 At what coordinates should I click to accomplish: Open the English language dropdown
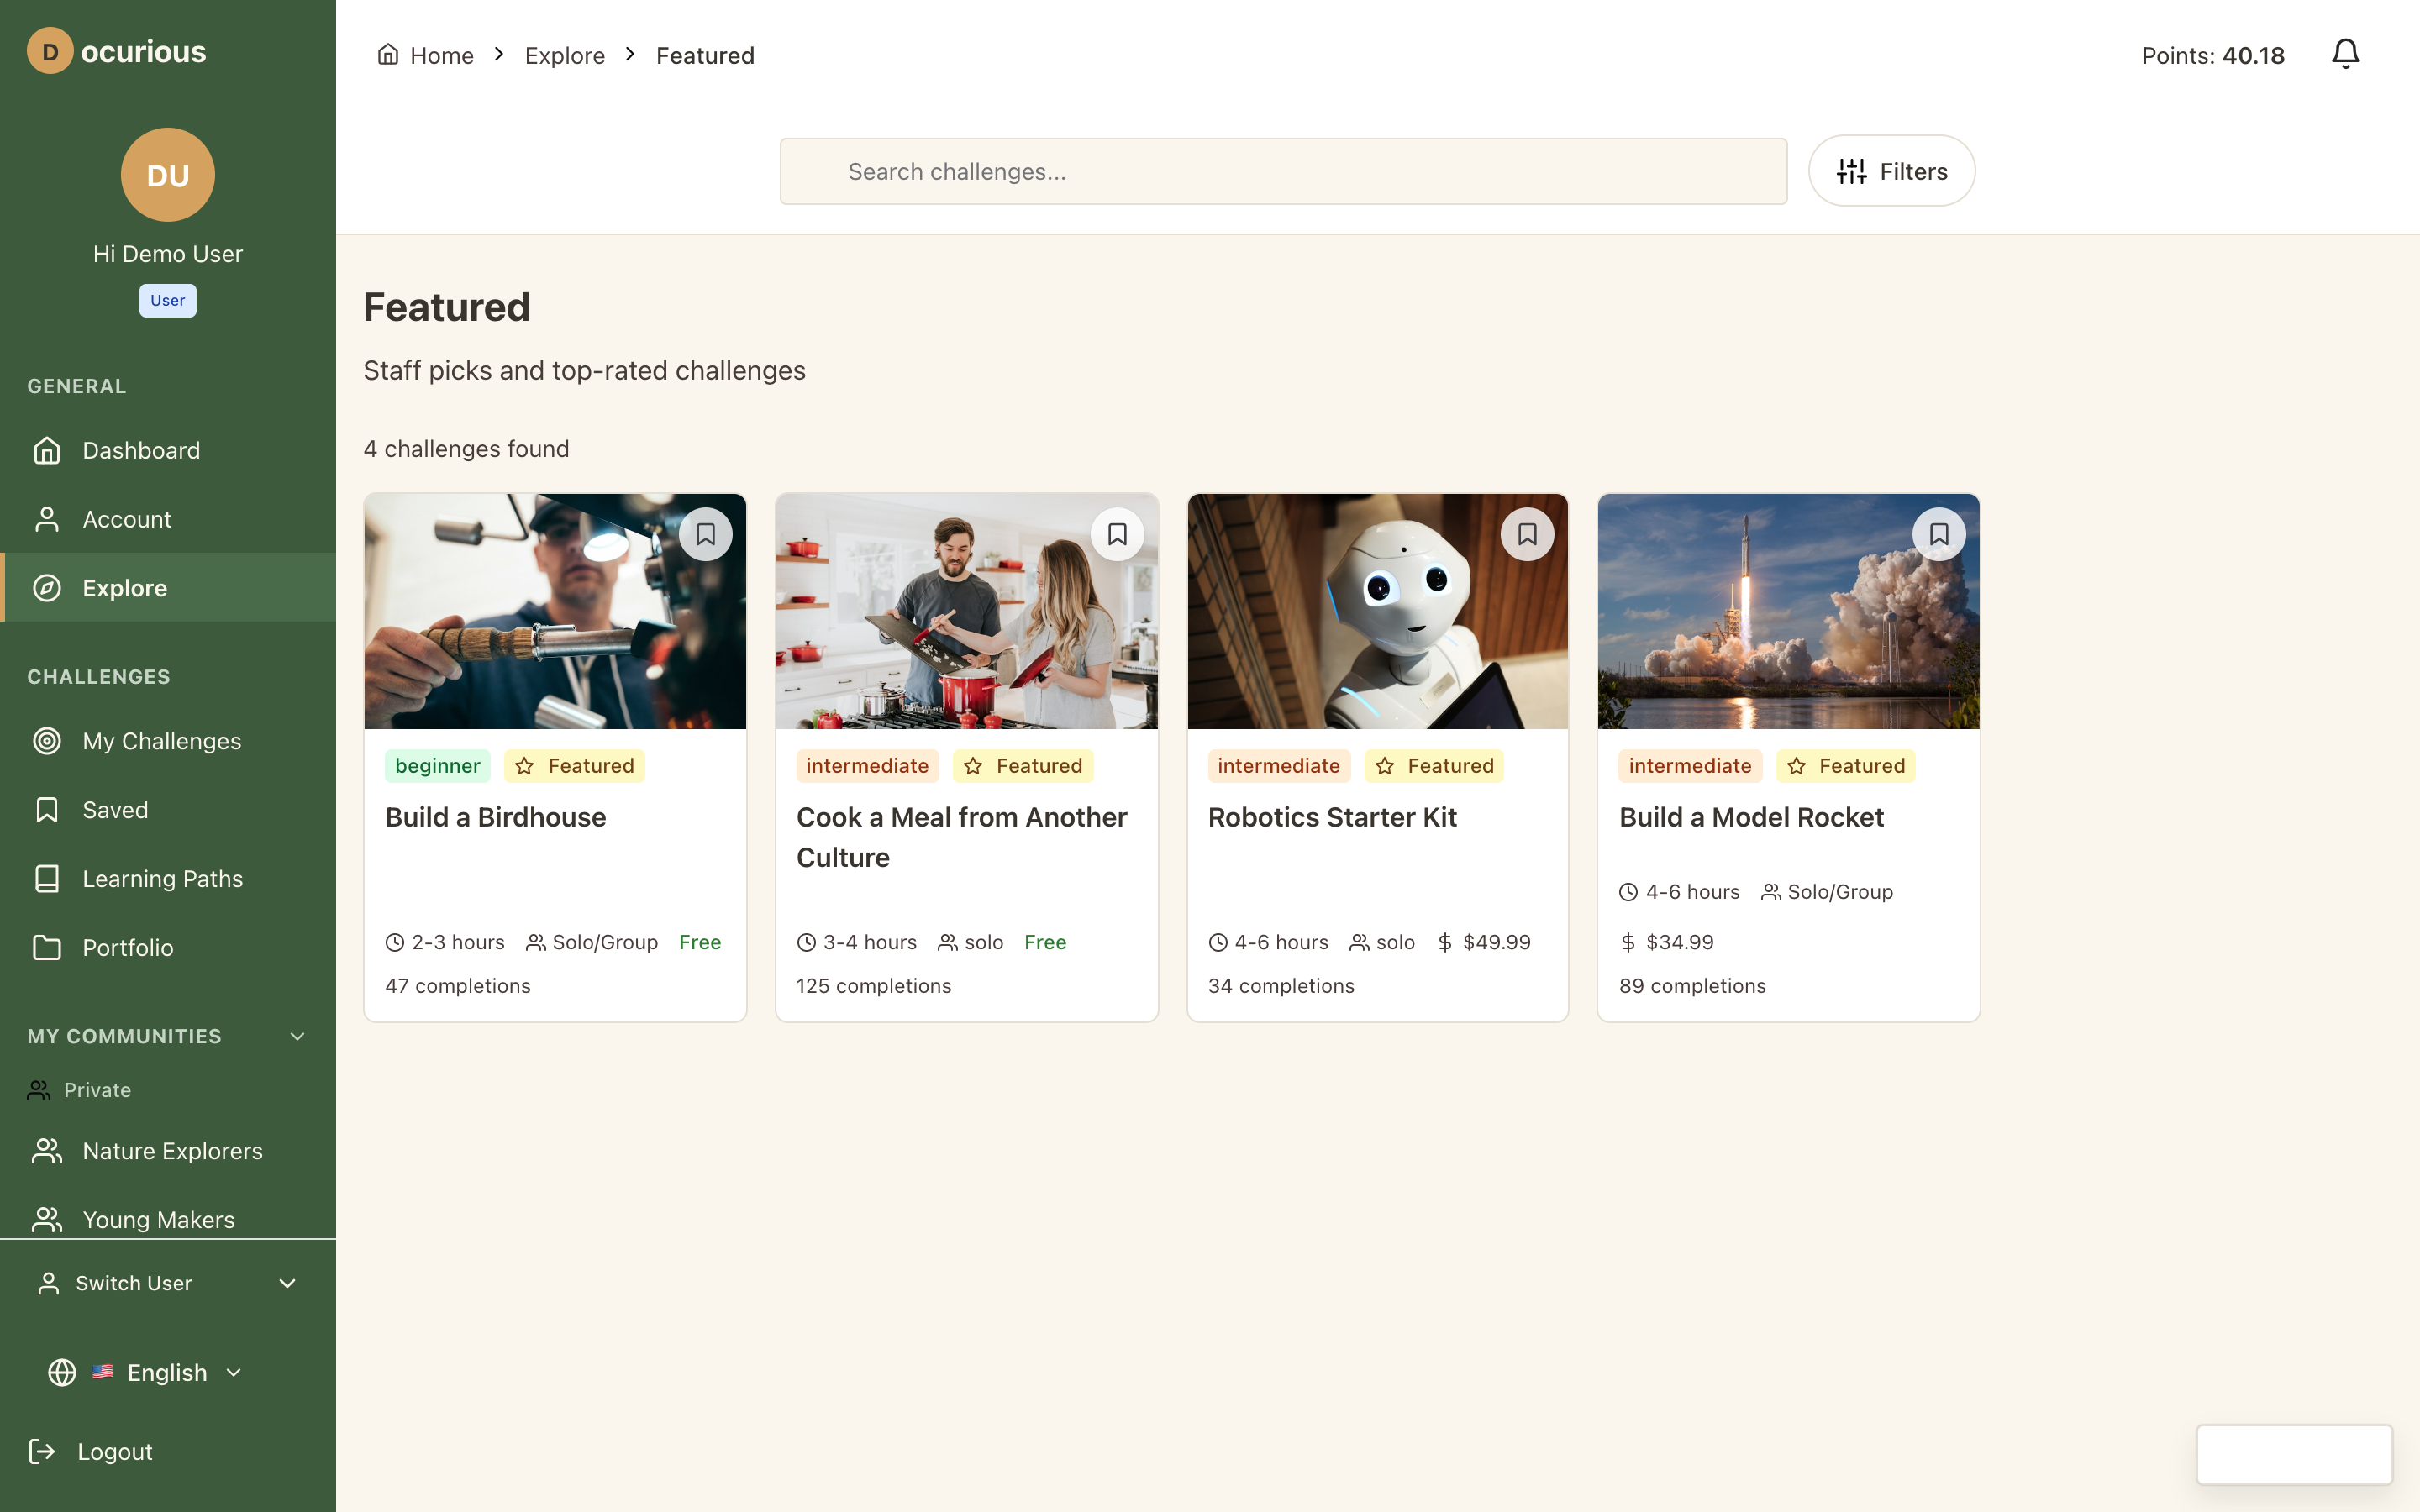coord(234,1372)
